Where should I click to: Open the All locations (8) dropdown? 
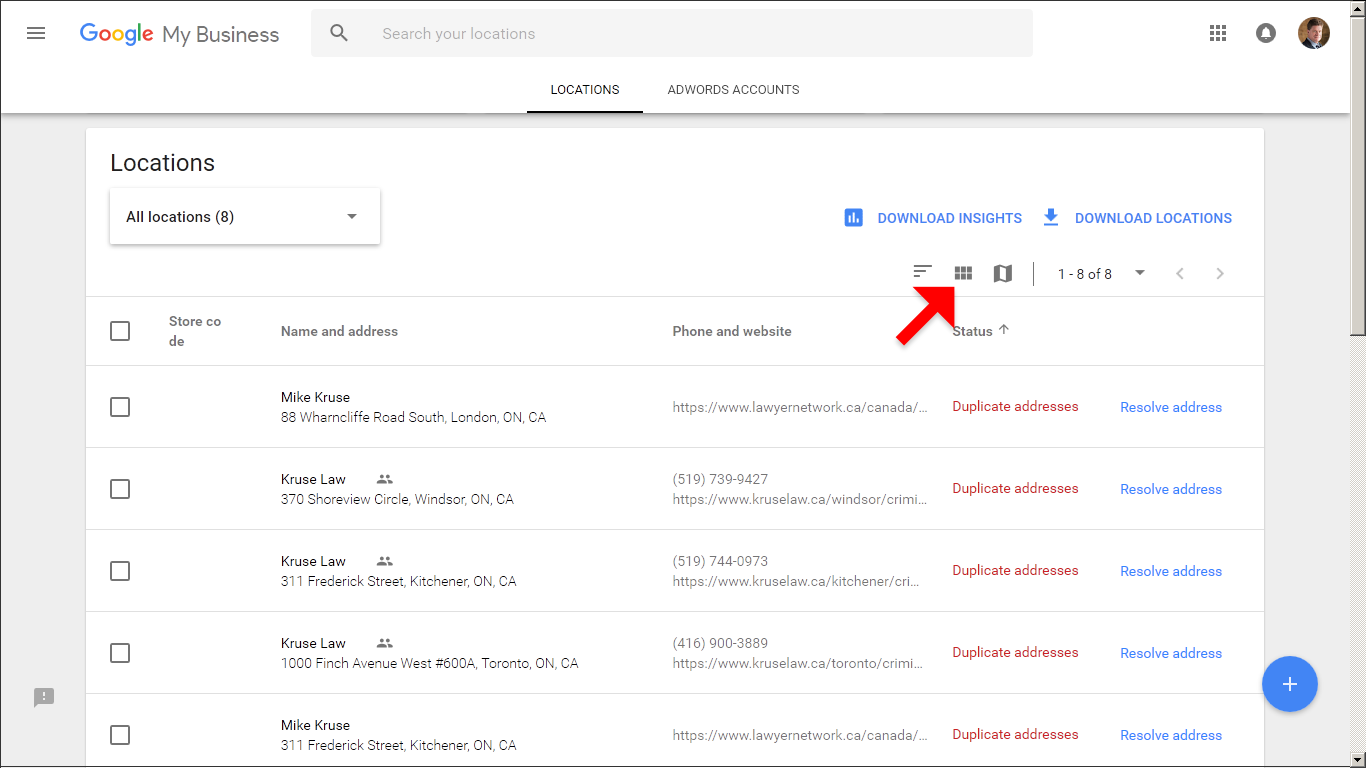(245, 216)
